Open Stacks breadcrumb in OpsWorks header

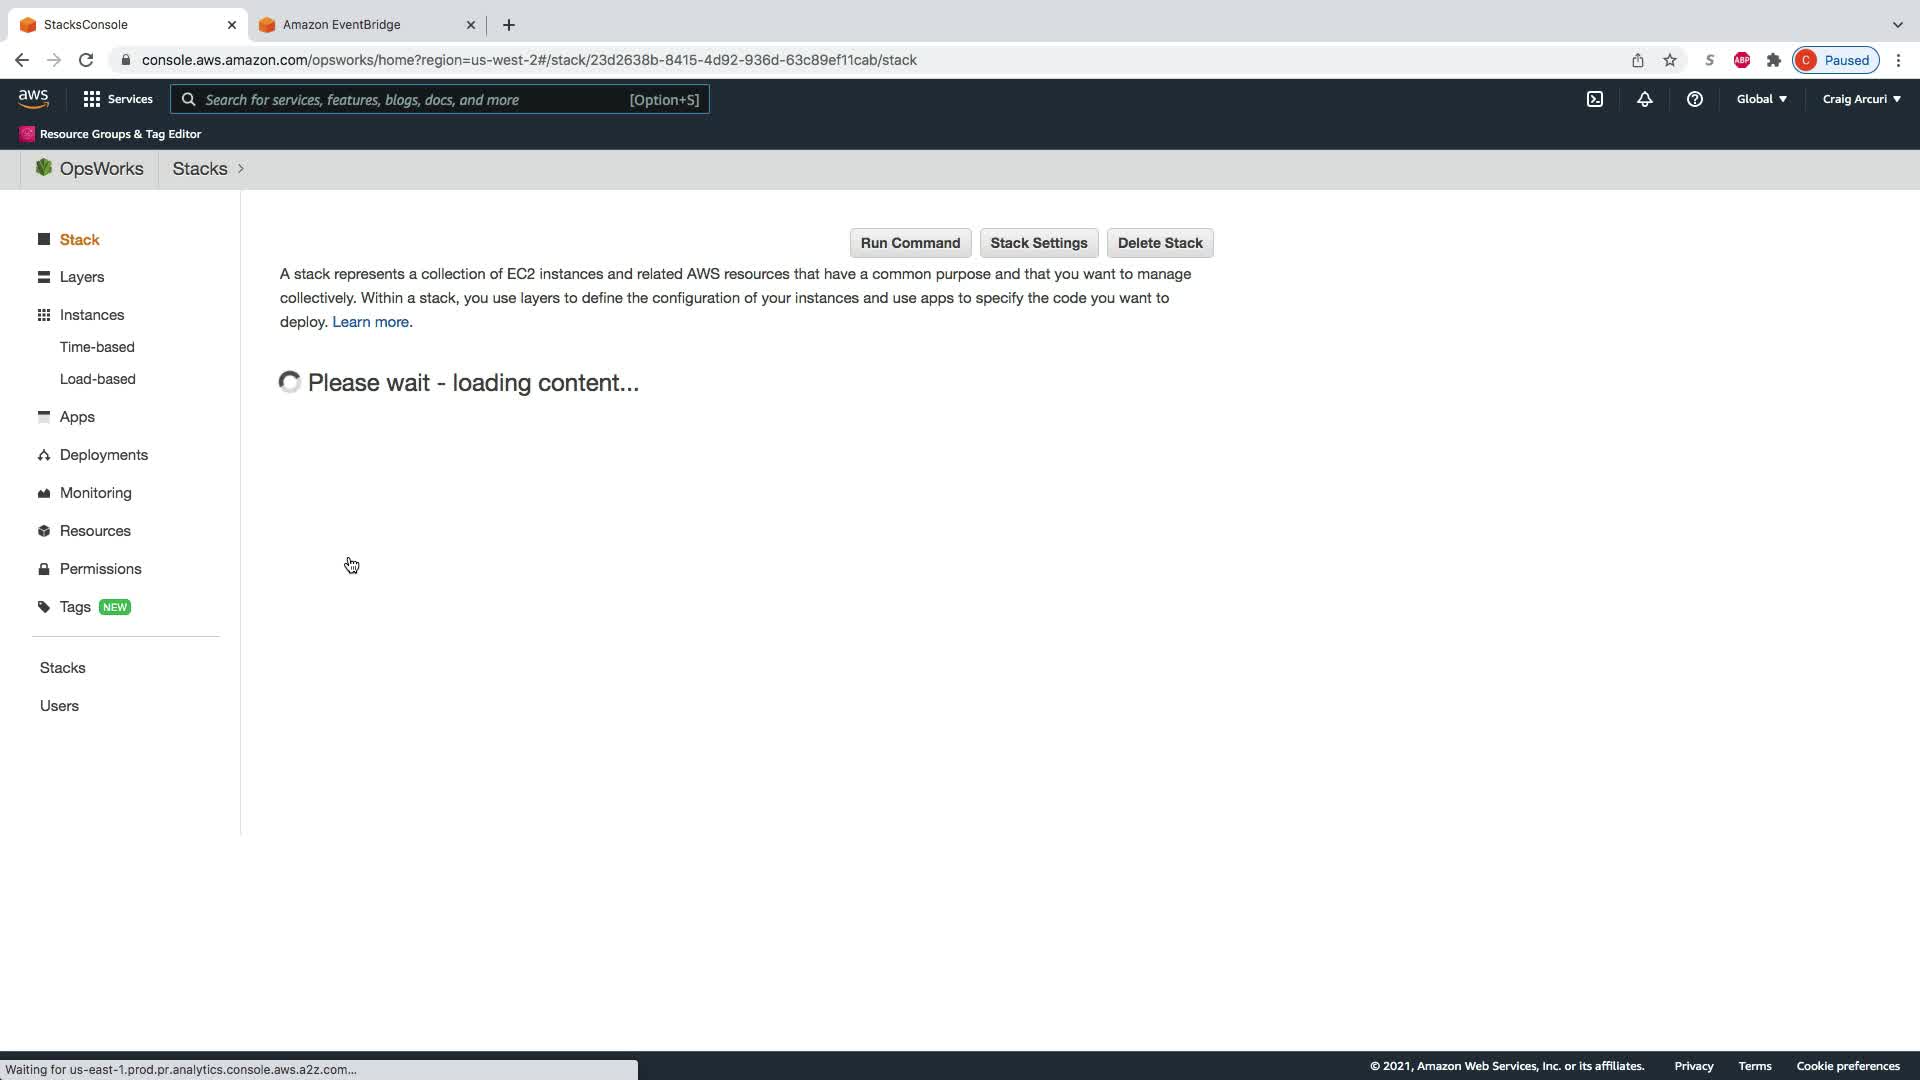pos(200,169)
